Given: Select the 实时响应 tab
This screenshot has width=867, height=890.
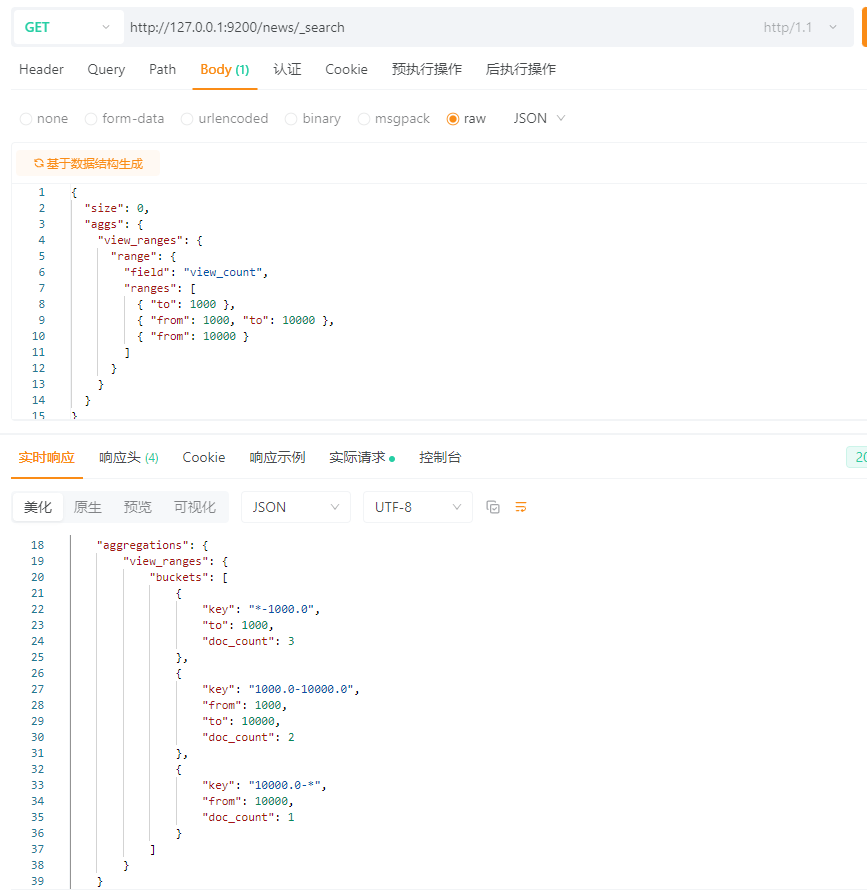Looking at the screenshot, I should 47,457.
